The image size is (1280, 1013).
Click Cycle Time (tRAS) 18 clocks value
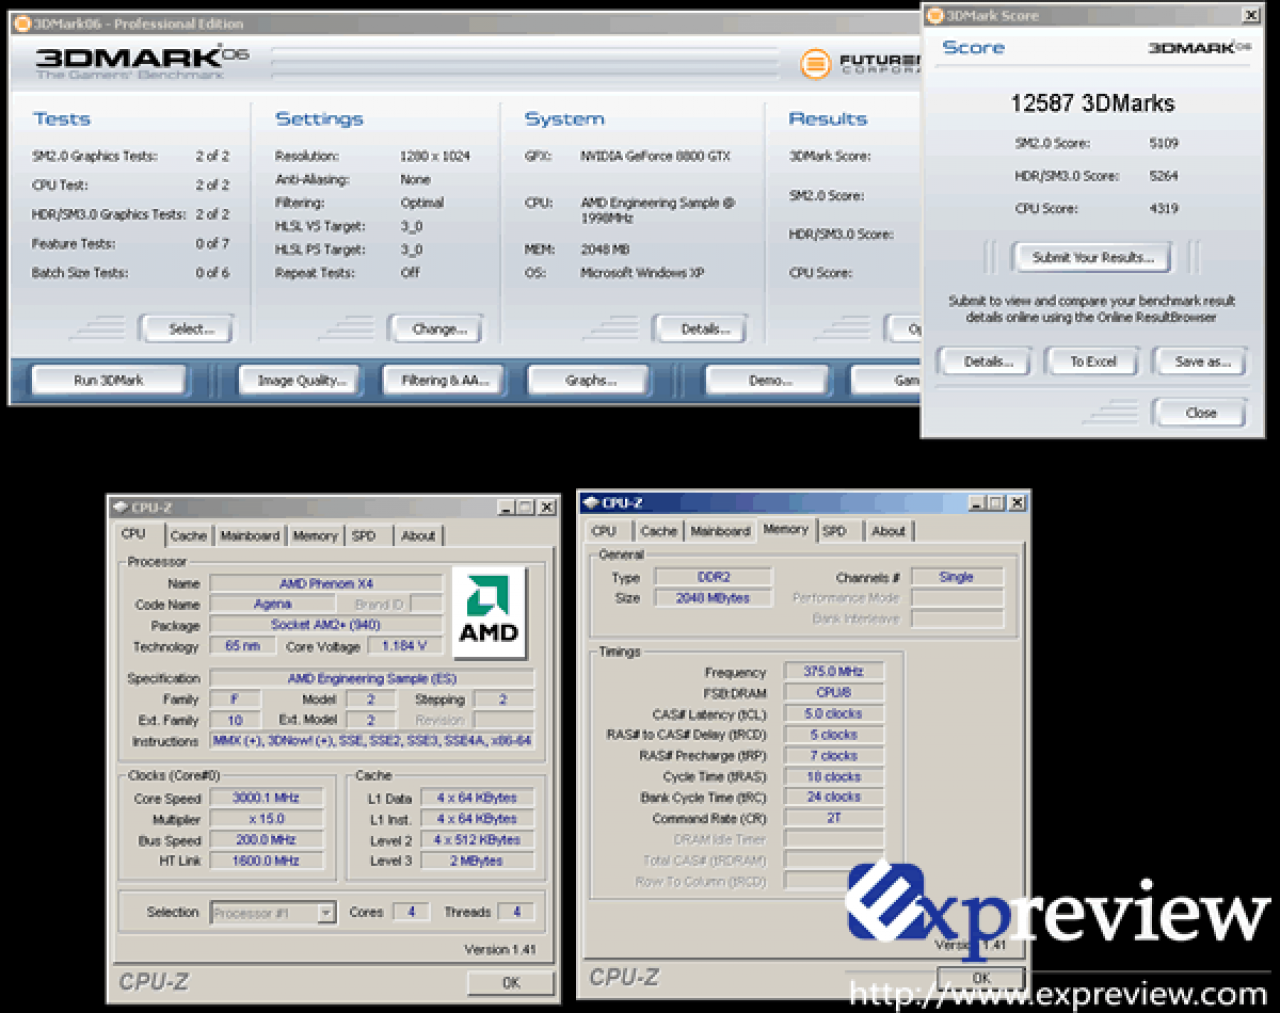pos(834,777)
